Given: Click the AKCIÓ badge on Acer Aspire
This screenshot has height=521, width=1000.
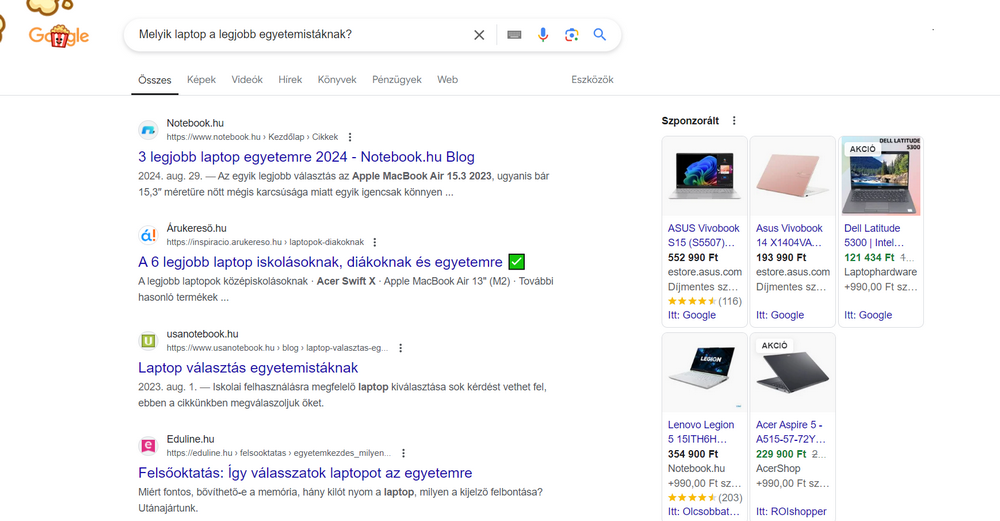Looking at the screenshot, I should (774, 346).
